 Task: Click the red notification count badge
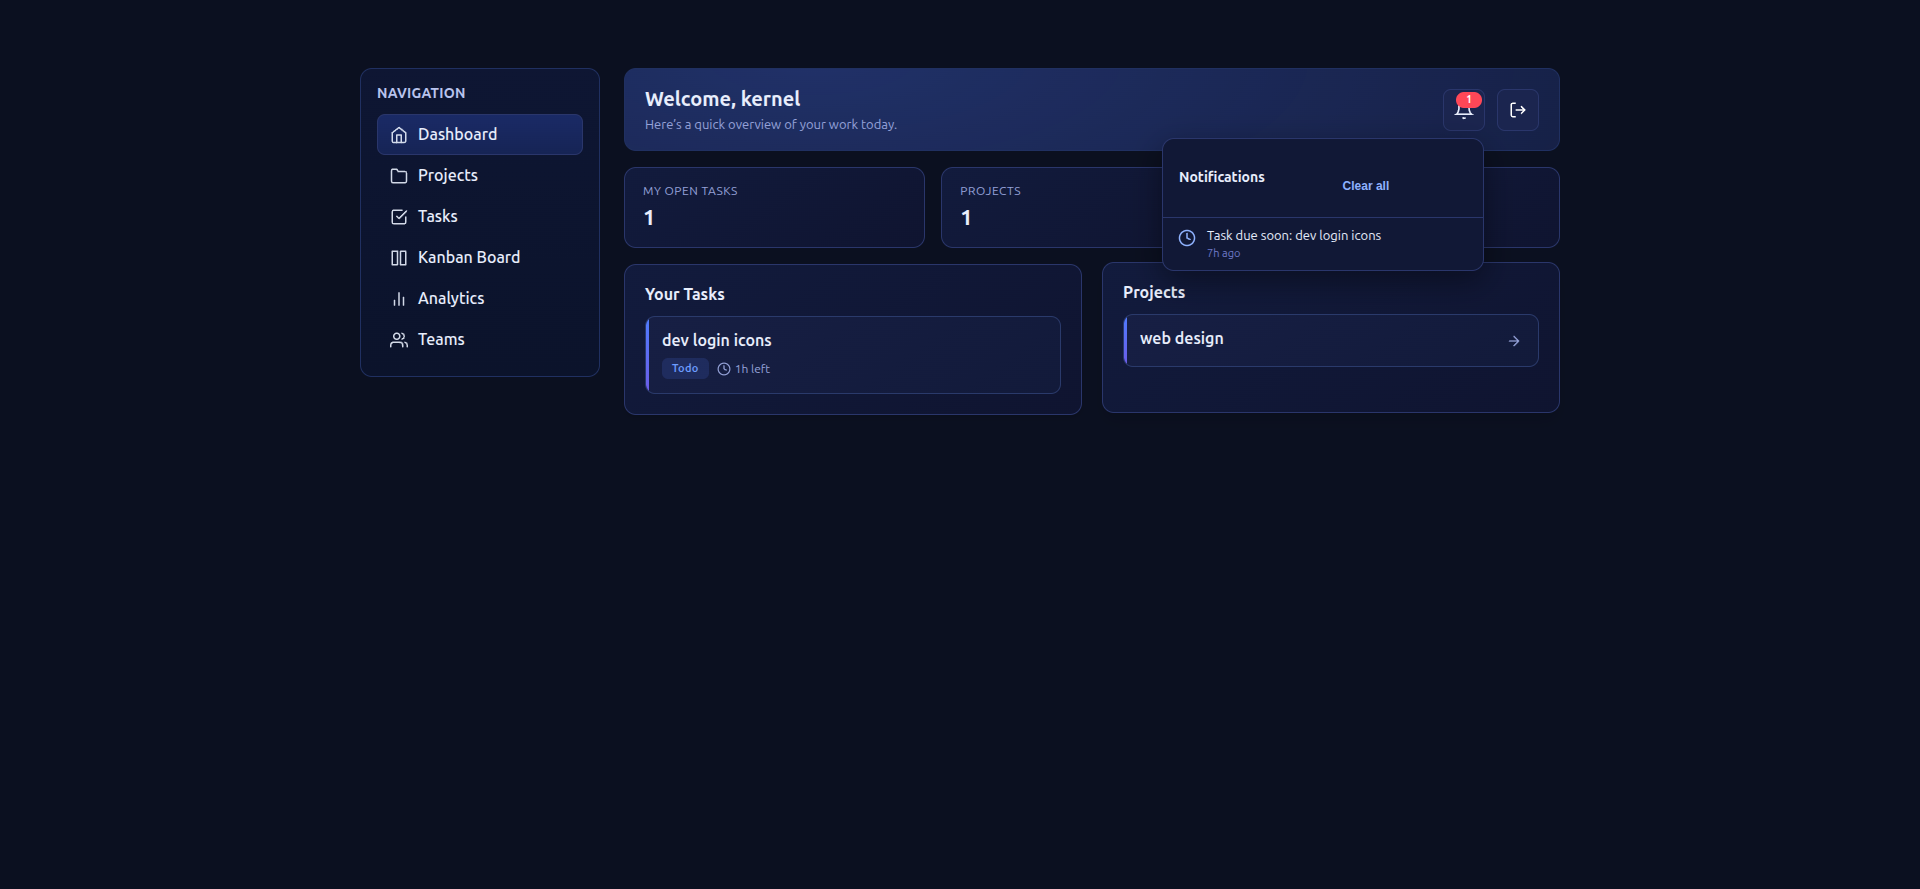point(1469,99)
